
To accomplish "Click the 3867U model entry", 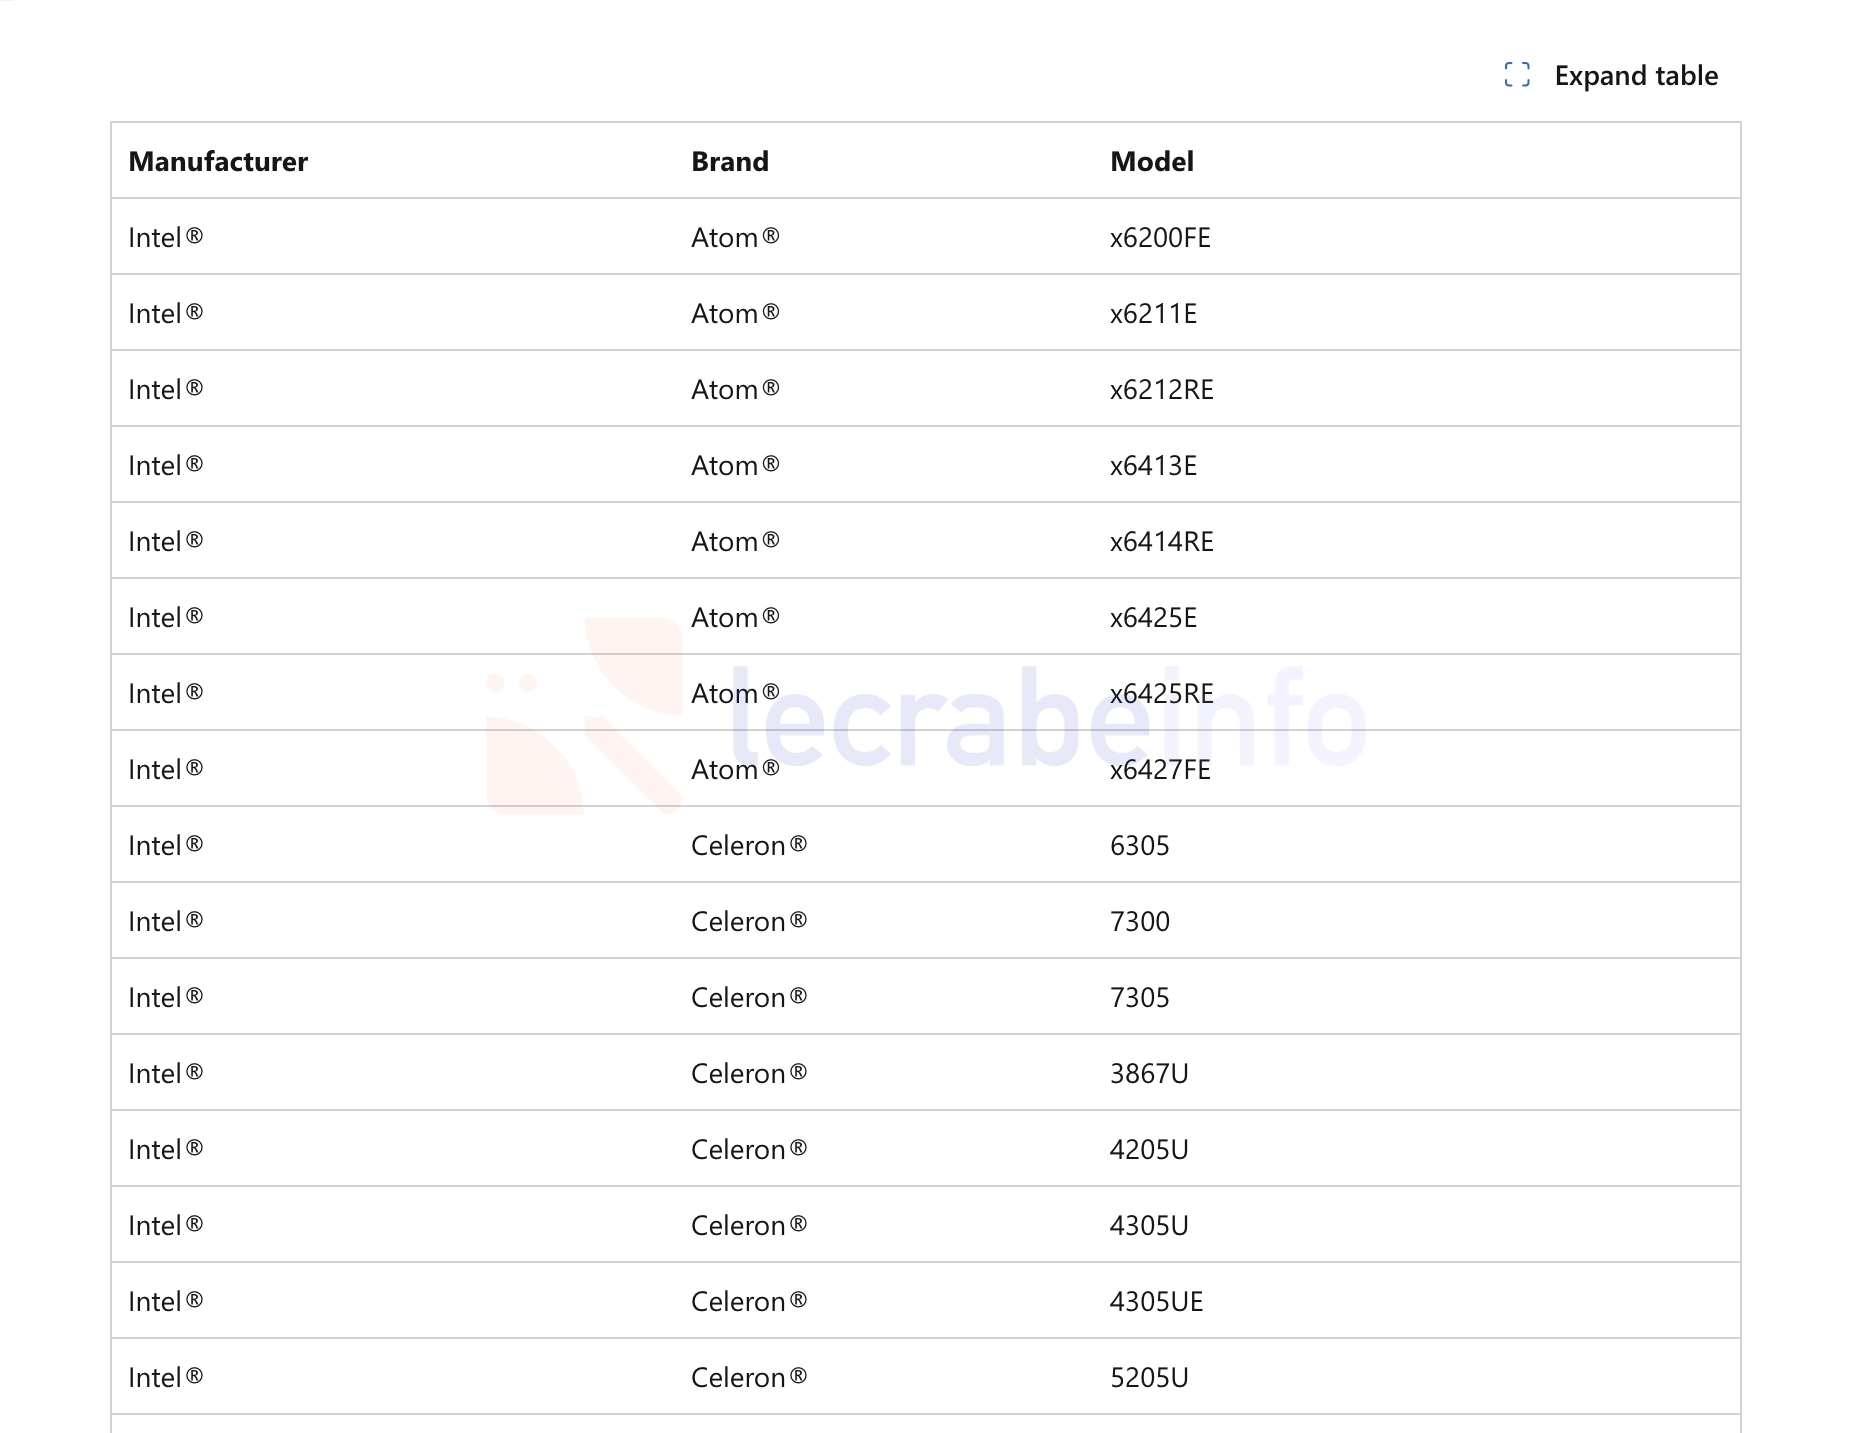I will [x=1148, y=1074].
